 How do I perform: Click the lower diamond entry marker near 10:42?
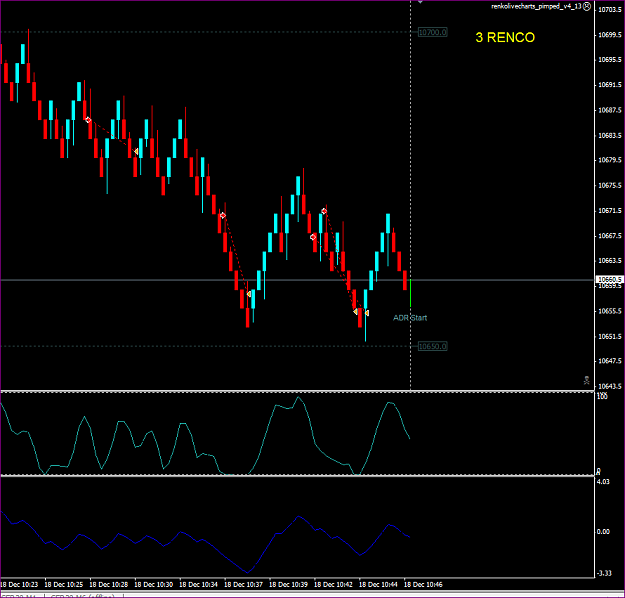pyautogui.click(x=313, y=237)
